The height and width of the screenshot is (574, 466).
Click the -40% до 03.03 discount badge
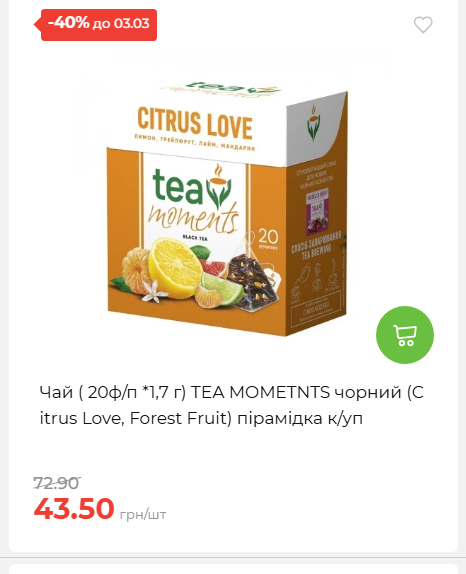(x=96, y=25)
